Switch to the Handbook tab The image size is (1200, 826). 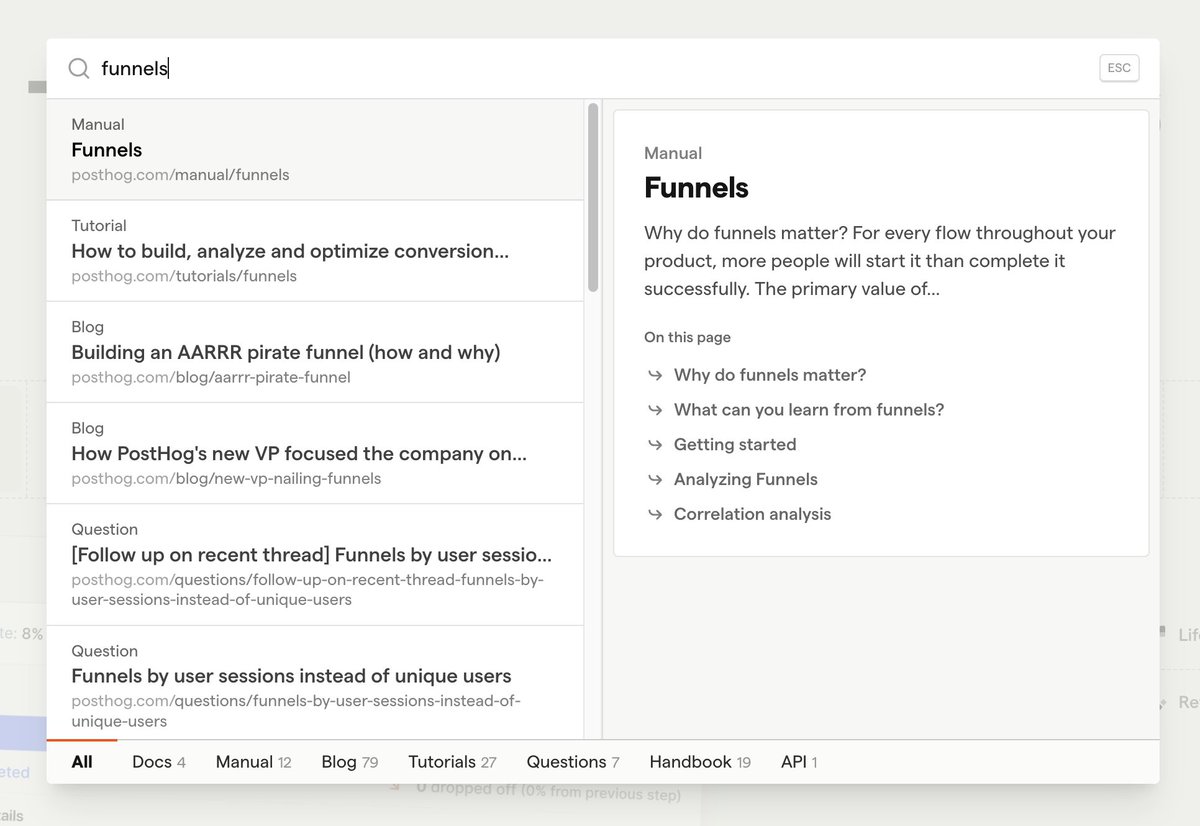pos(700,762)
